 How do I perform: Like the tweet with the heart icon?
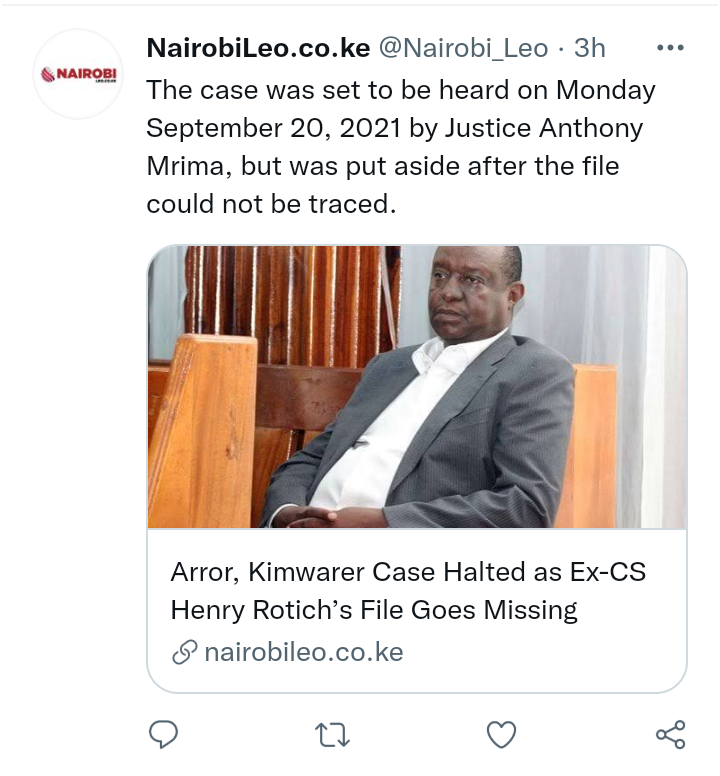pos(501,734)
